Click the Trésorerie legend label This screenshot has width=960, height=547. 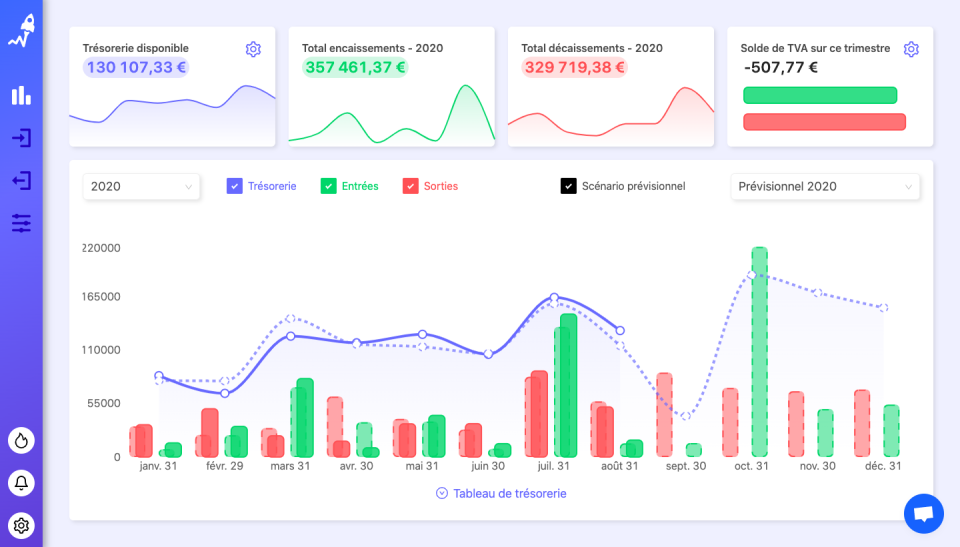click(272, 186)
